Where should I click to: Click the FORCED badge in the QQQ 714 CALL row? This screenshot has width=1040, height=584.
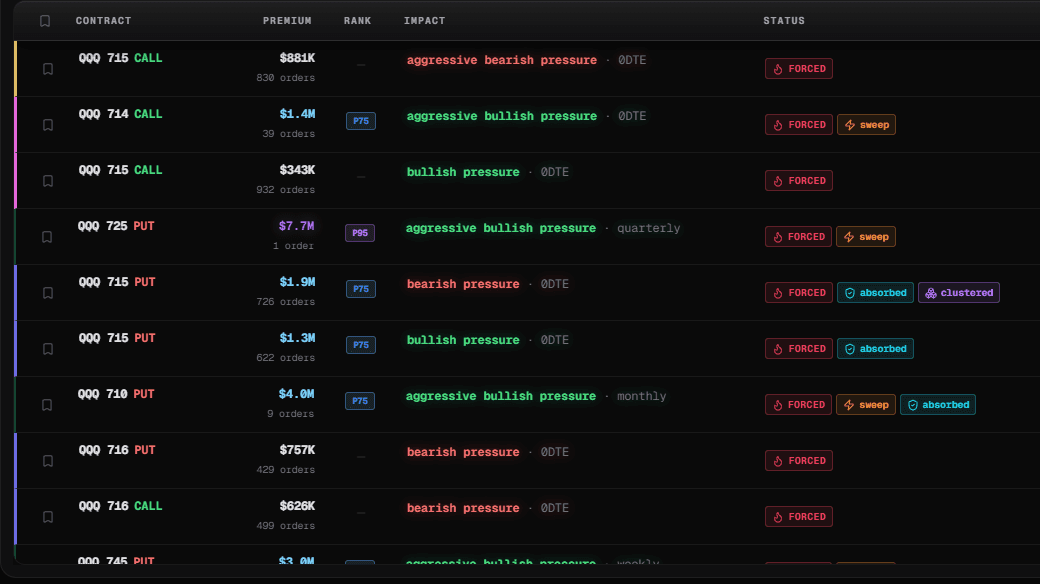coord(799,125)
